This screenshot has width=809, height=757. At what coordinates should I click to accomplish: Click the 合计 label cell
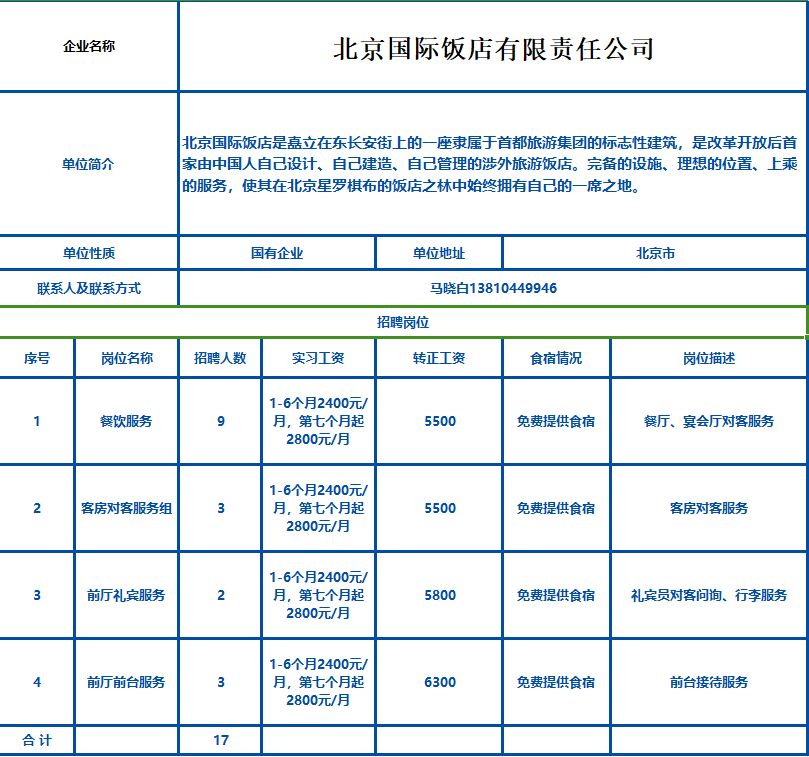(37, 740)
